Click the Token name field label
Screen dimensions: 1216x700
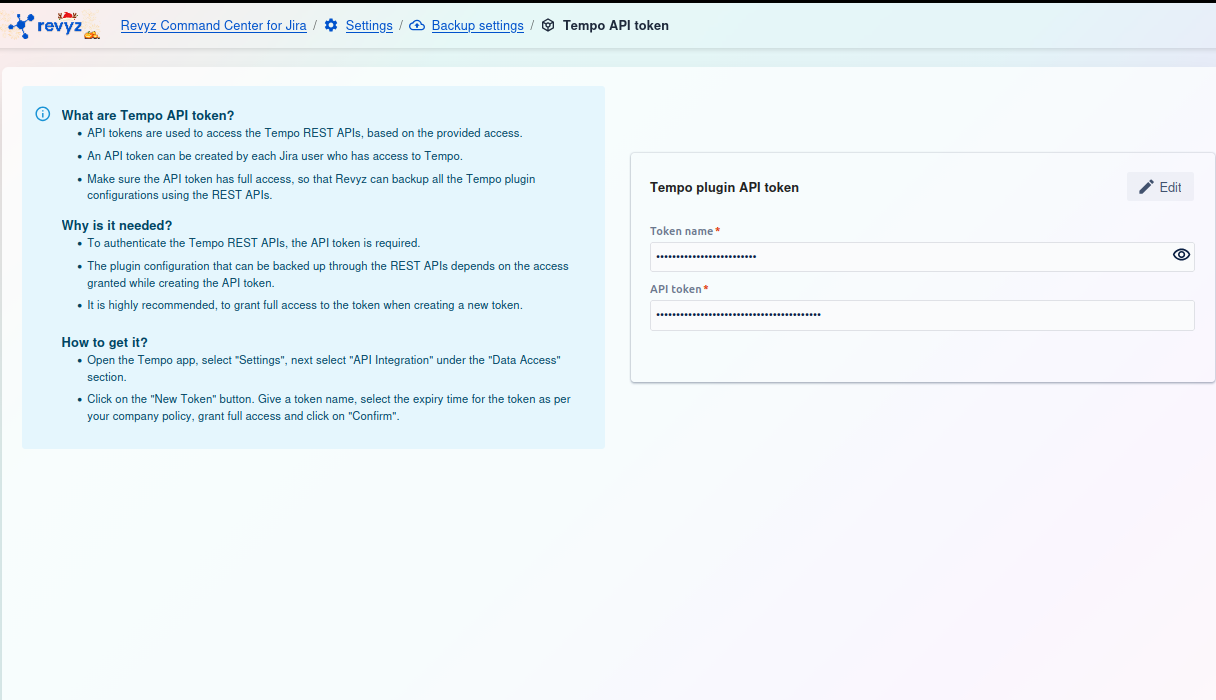[x=682, y=231]
